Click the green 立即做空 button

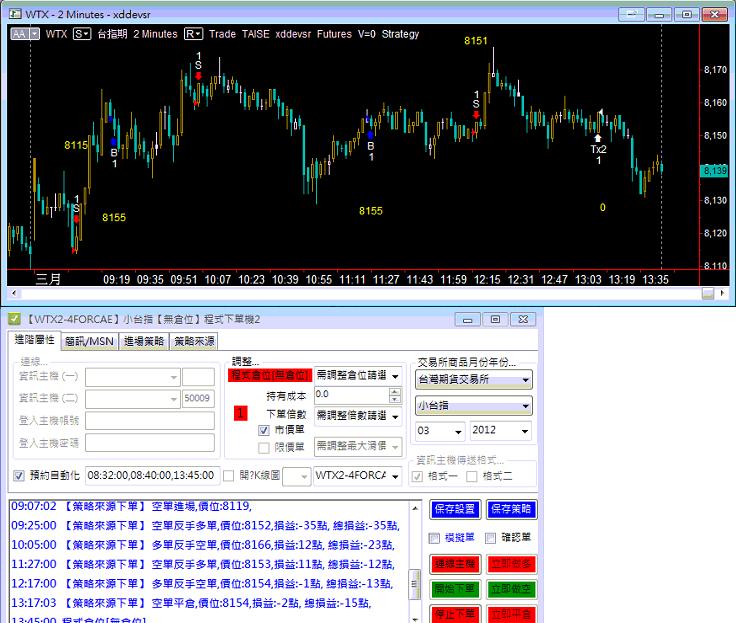pos(511,589)
